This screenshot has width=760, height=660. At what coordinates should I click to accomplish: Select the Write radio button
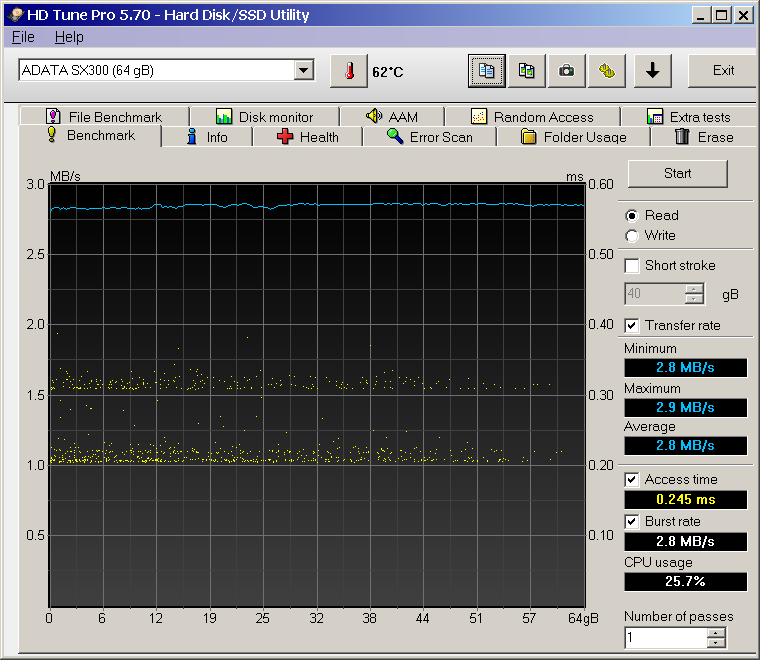(x=632, y=235)
